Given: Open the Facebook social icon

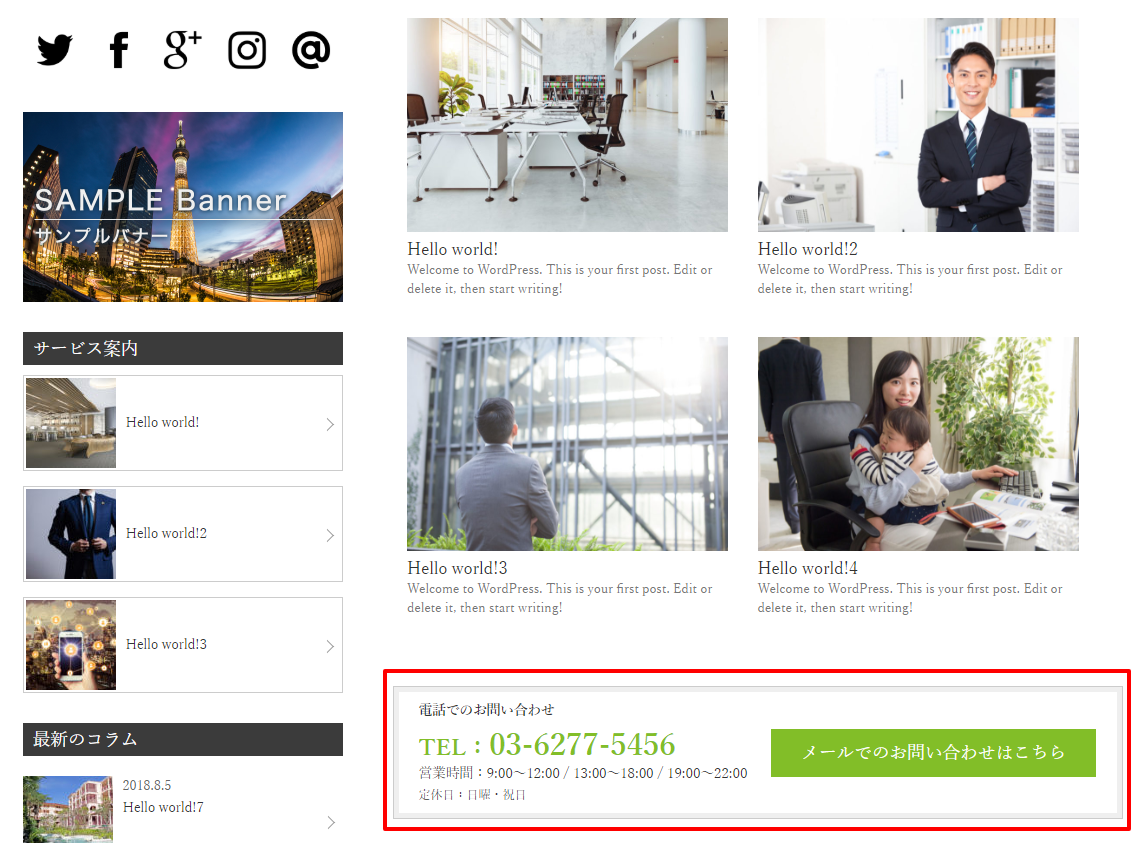Looking at the screenshot, I should [119, 50].
